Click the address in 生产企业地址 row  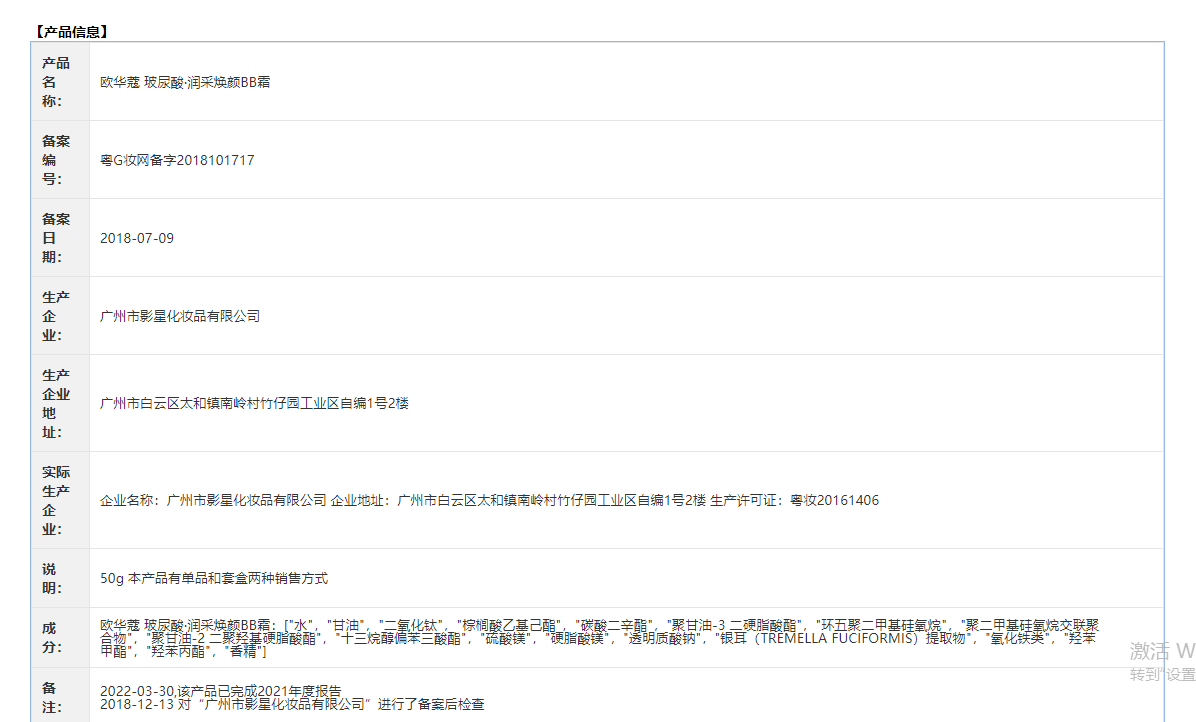click(255, 403)
